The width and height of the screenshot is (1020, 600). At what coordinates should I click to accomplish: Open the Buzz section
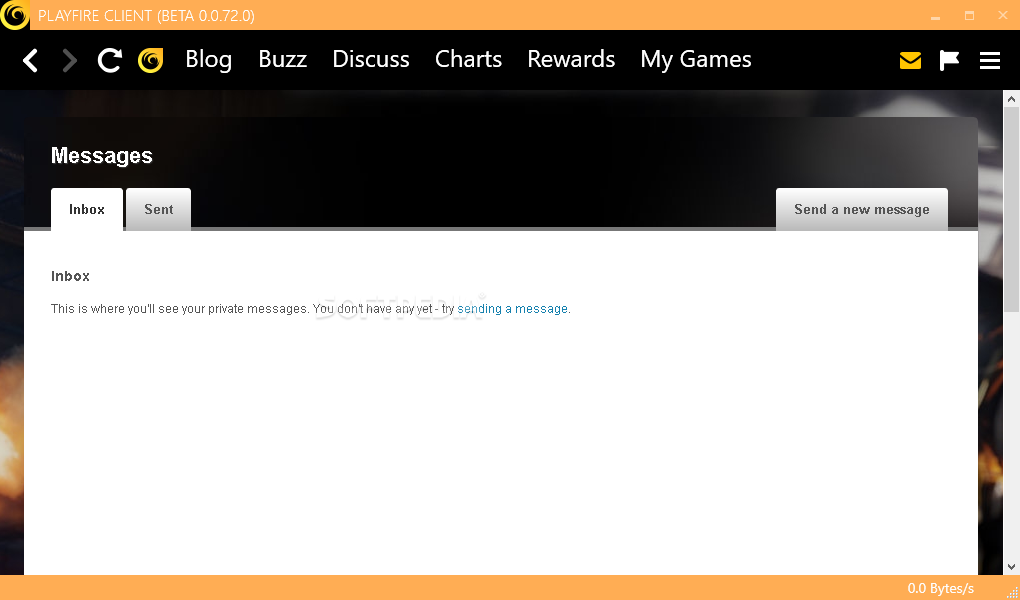coord(282,59)
